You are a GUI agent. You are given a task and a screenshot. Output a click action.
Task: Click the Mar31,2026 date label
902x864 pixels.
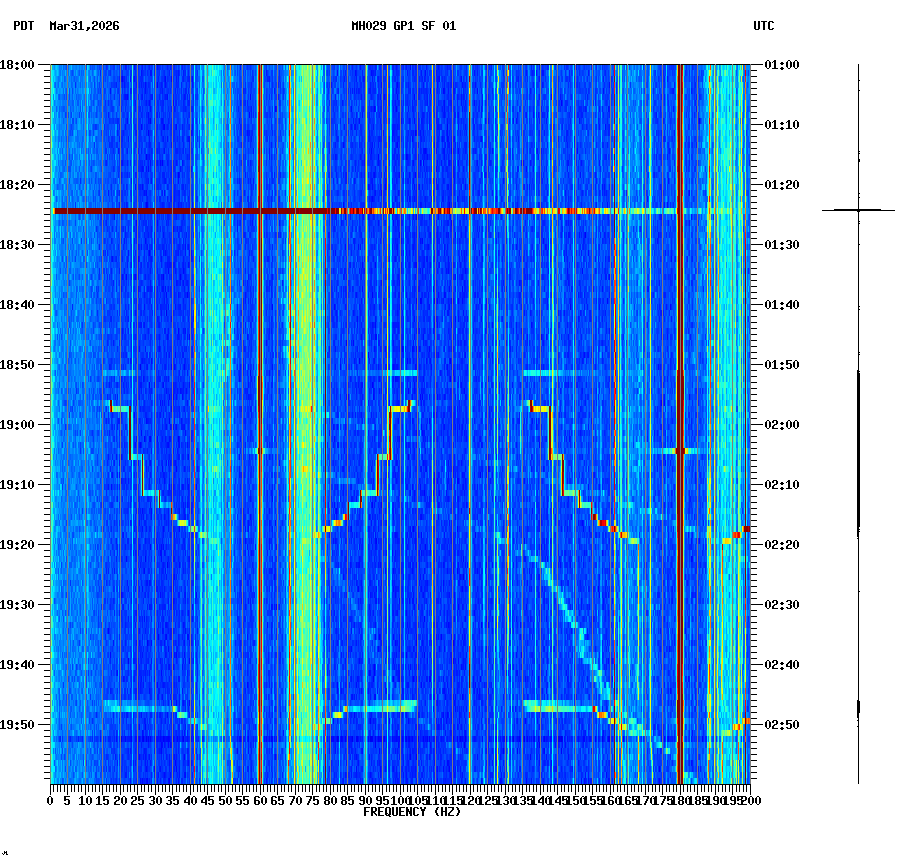point(83,27)
